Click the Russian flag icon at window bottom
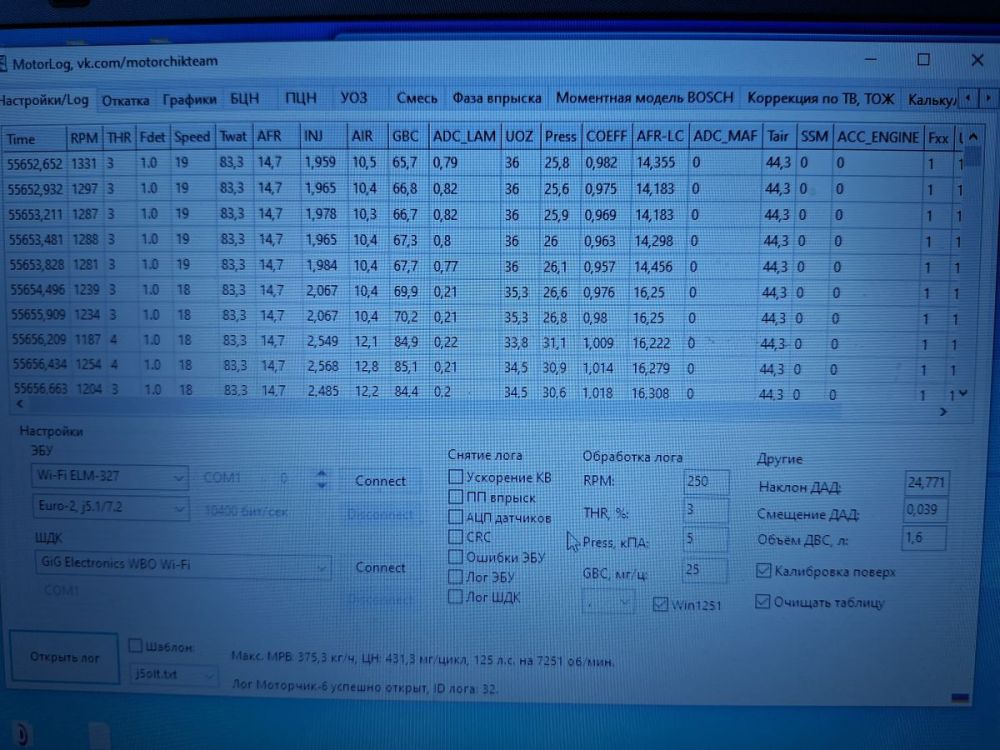Viewport: 1000px width, 750px height. [x=960, y=698]
